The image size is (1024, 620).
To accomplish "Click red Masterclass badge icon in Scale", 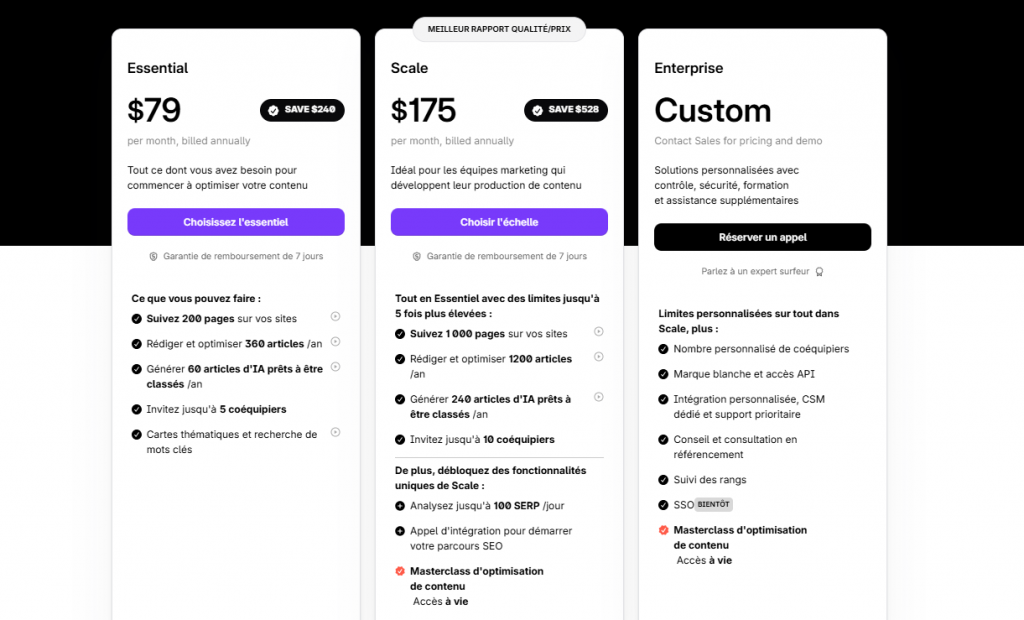I will pos(400,571).
